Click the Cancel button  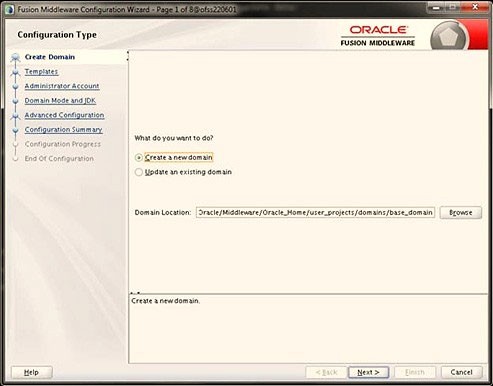point(461,372)
